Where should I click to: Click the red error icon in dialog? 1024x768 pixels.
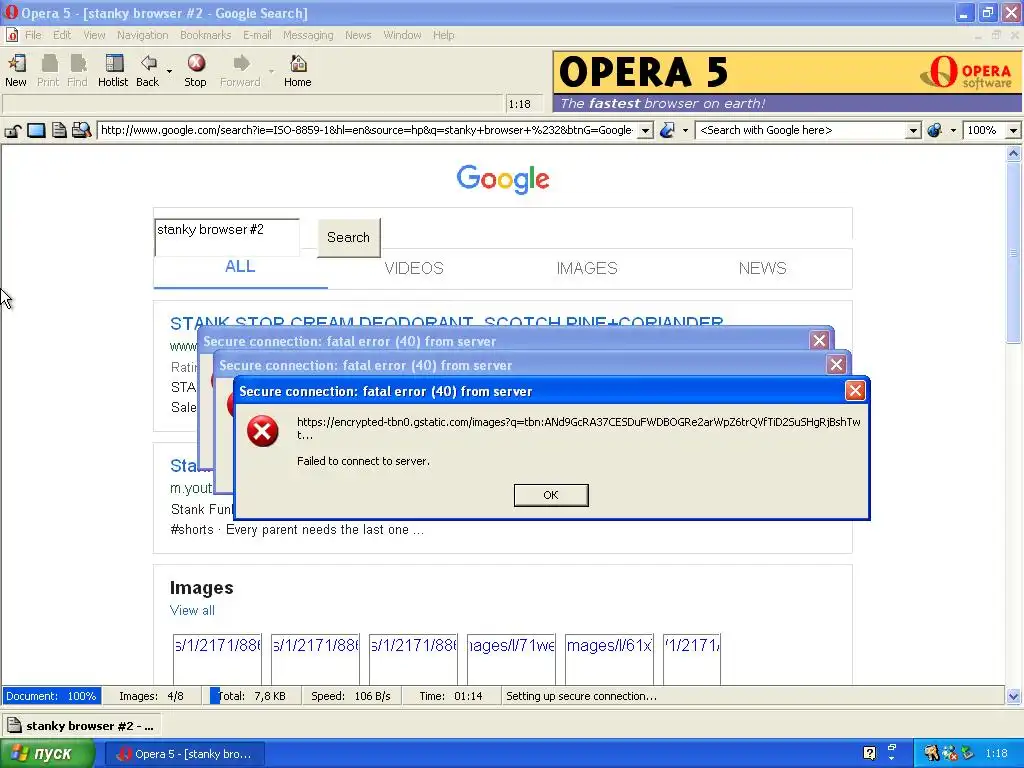coord(263,431)
